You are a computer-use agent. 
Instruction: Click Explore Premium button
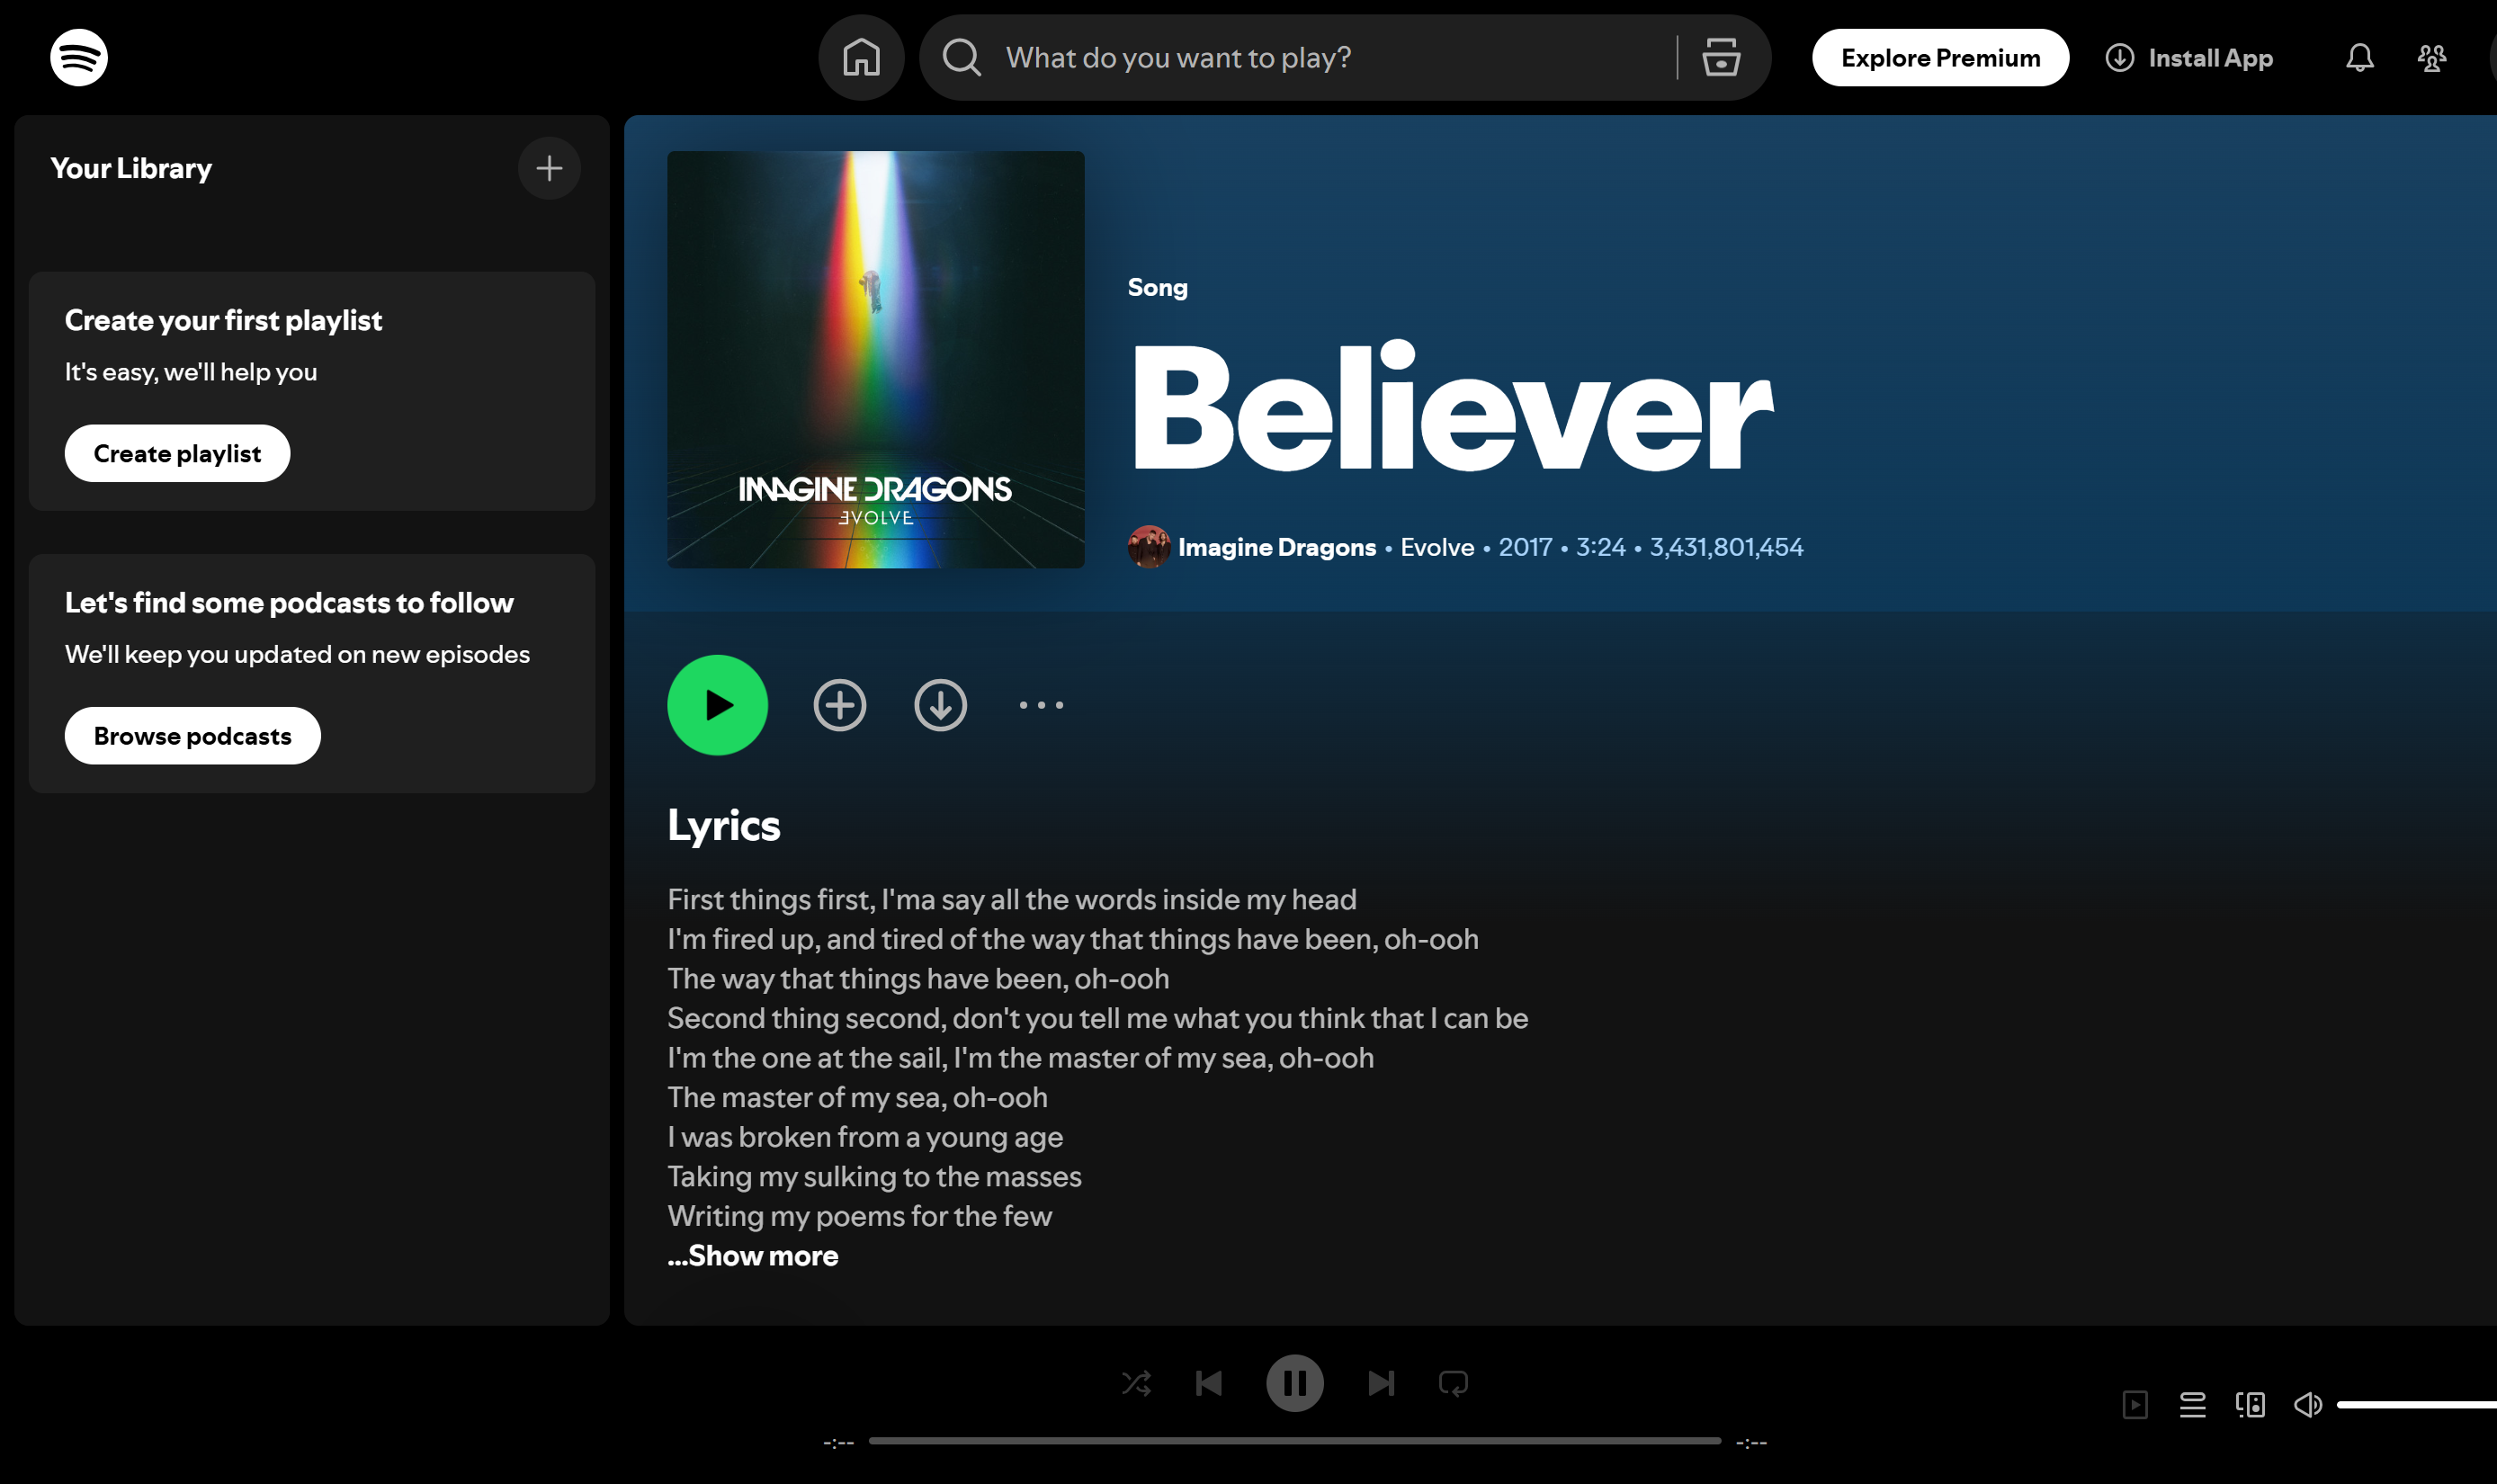[x=1940, y=58]
